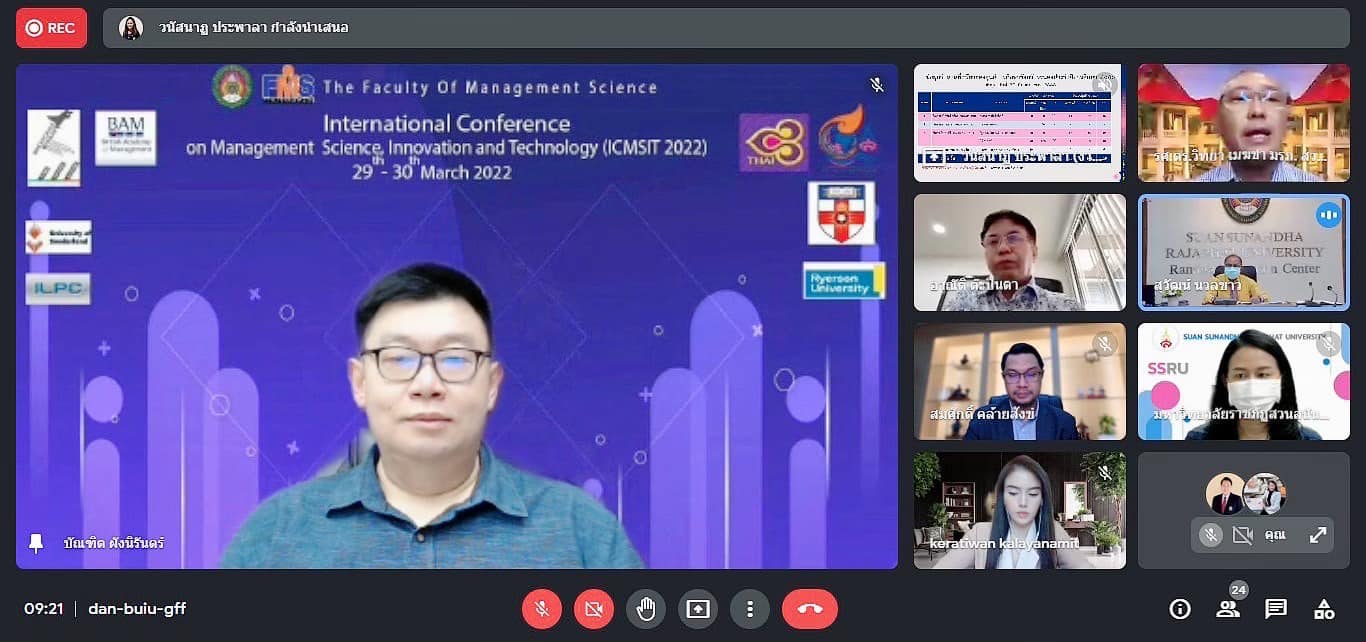The width and height of the screenshot is (1366, 642).
Task: Click the crossed-out camera icon in your self-view tile
Action: (1243, 535)
